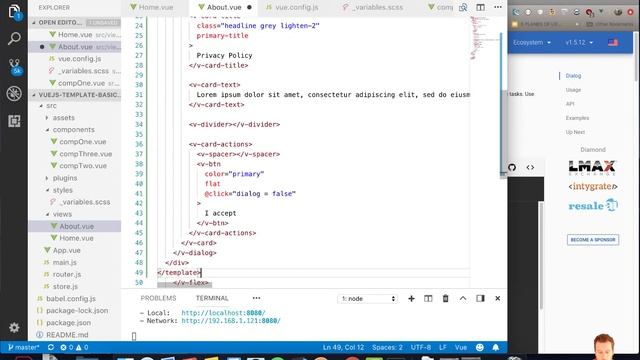Image resolution: width=640 pixels, height=360 pixels.
Task: Click the sync changes icon in status bar
Action: (51, 347)
